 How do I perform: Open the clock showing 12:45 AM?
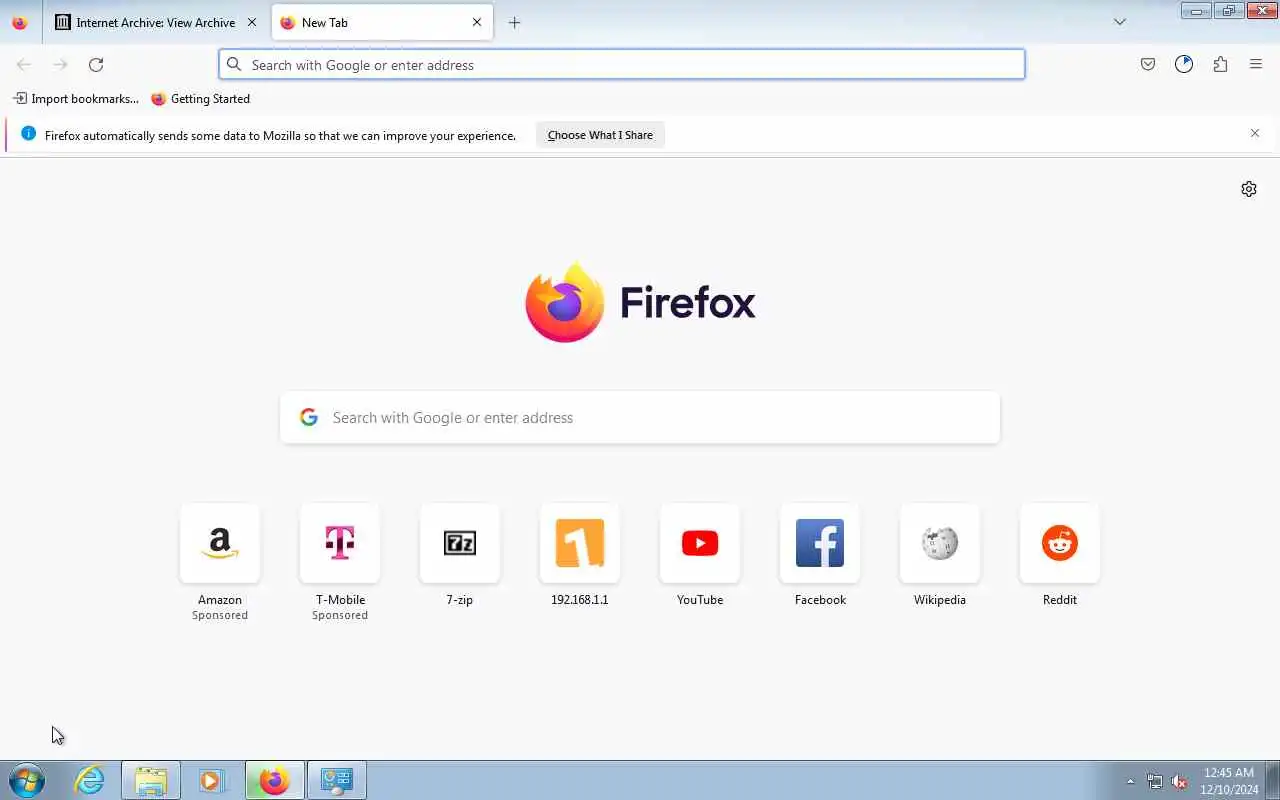point(1229,780)
